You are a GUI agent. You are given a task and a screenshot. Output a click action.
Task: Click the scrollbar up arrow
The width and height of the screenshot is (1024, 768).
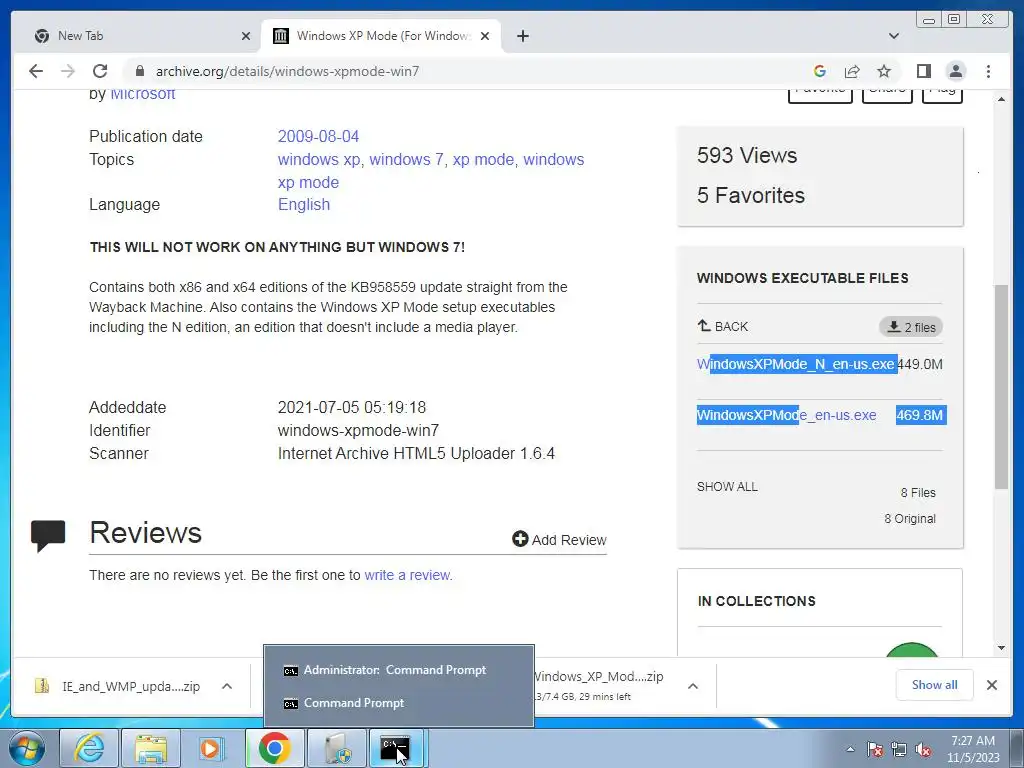[x=1001, y=99]
